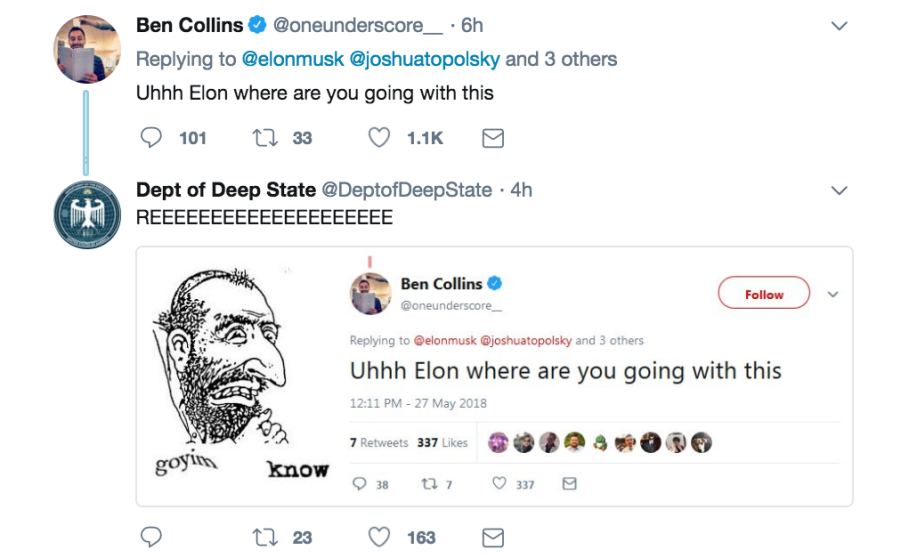Image resolution: width=901 pixels, height=558 pixels.
Task: Reply to Ben Collins' tweet
Action: (x=151, y=137)
